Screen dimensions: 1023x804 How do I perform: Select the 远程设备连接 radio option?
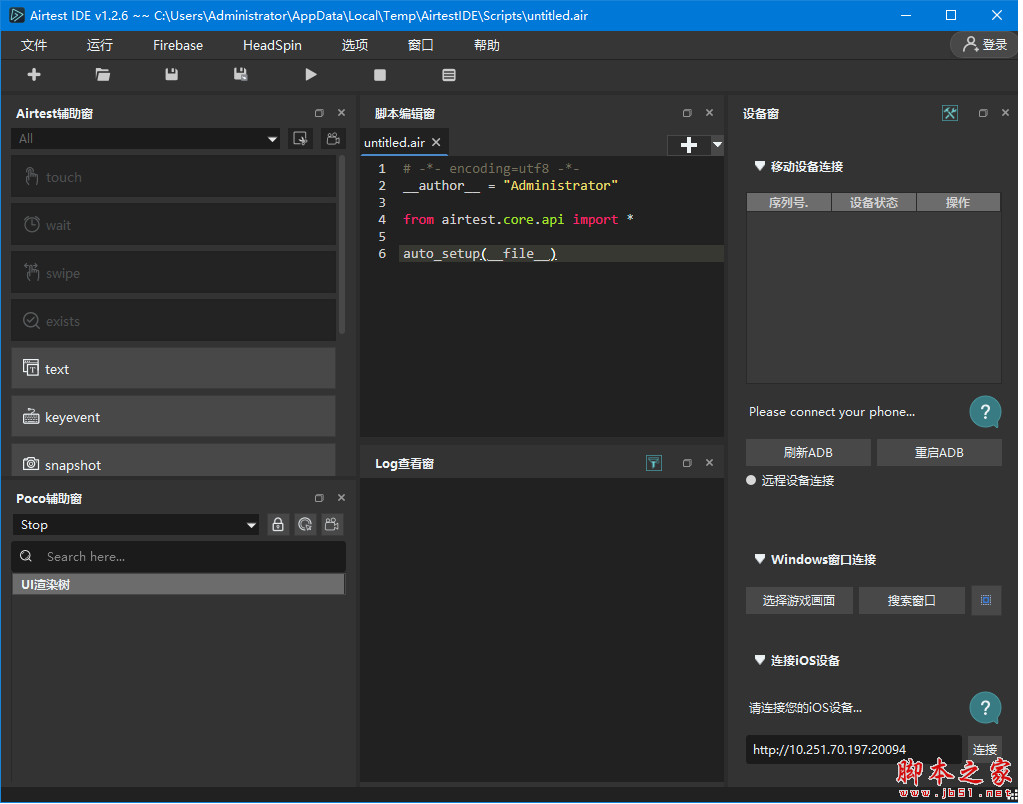[x=752, y=481]
